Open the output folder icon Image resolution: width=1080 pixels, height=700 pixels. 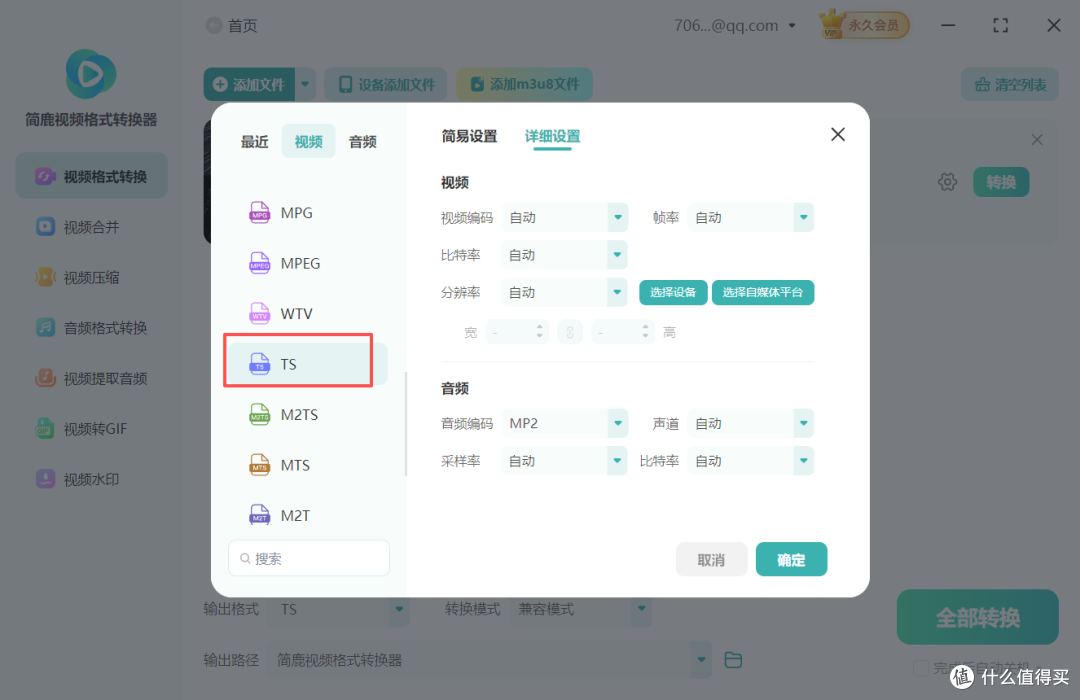[733, 659]
